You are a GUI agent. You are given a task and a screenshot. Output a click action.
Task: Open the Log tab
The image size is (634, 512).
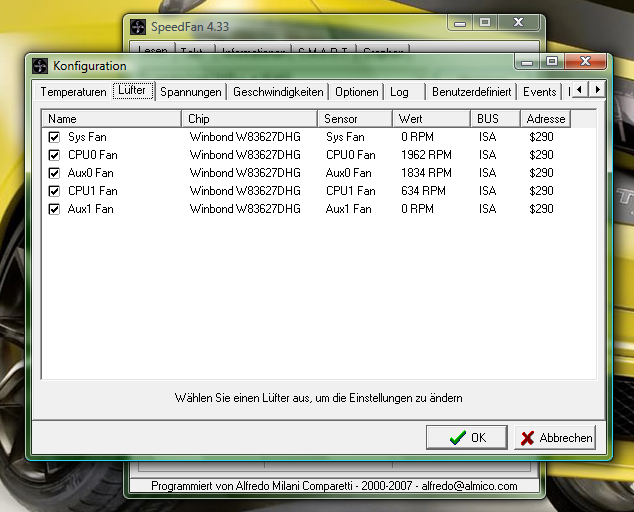coord(404,92)
